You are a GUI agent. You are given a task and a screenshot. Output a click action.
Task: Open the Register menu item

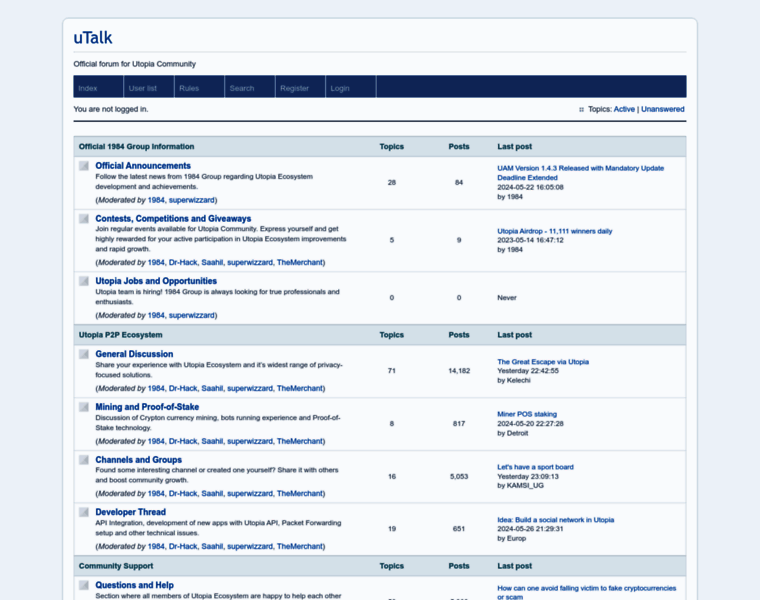click(300, 88)
